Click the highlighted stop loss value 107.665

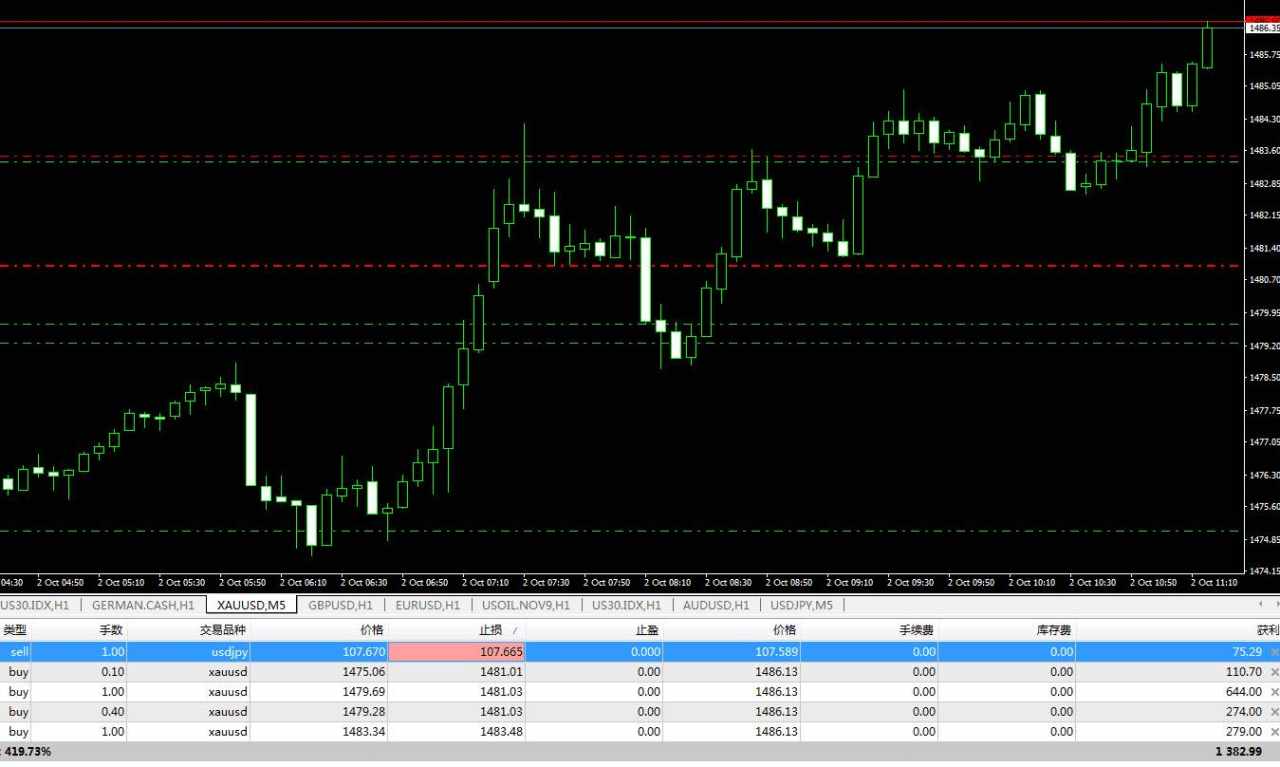tap(456, 652)
